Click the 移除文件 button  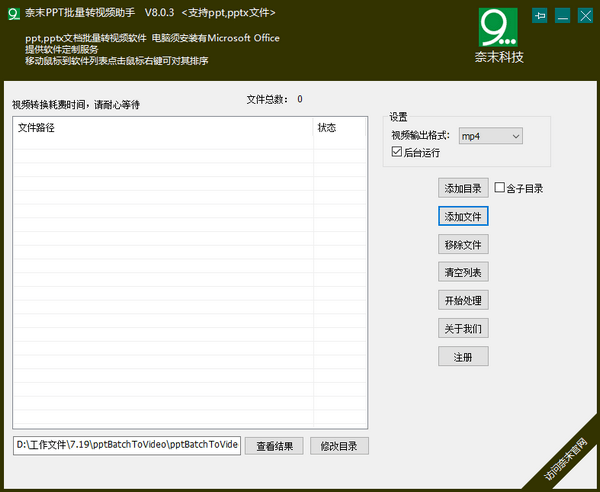[x=463, y=244]
